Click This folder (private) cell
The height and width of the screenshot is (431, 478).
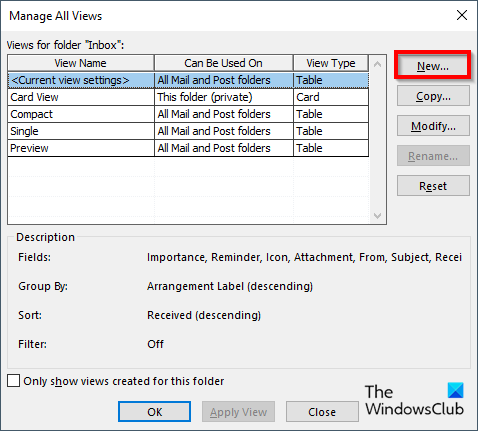[x=224, y=97]
